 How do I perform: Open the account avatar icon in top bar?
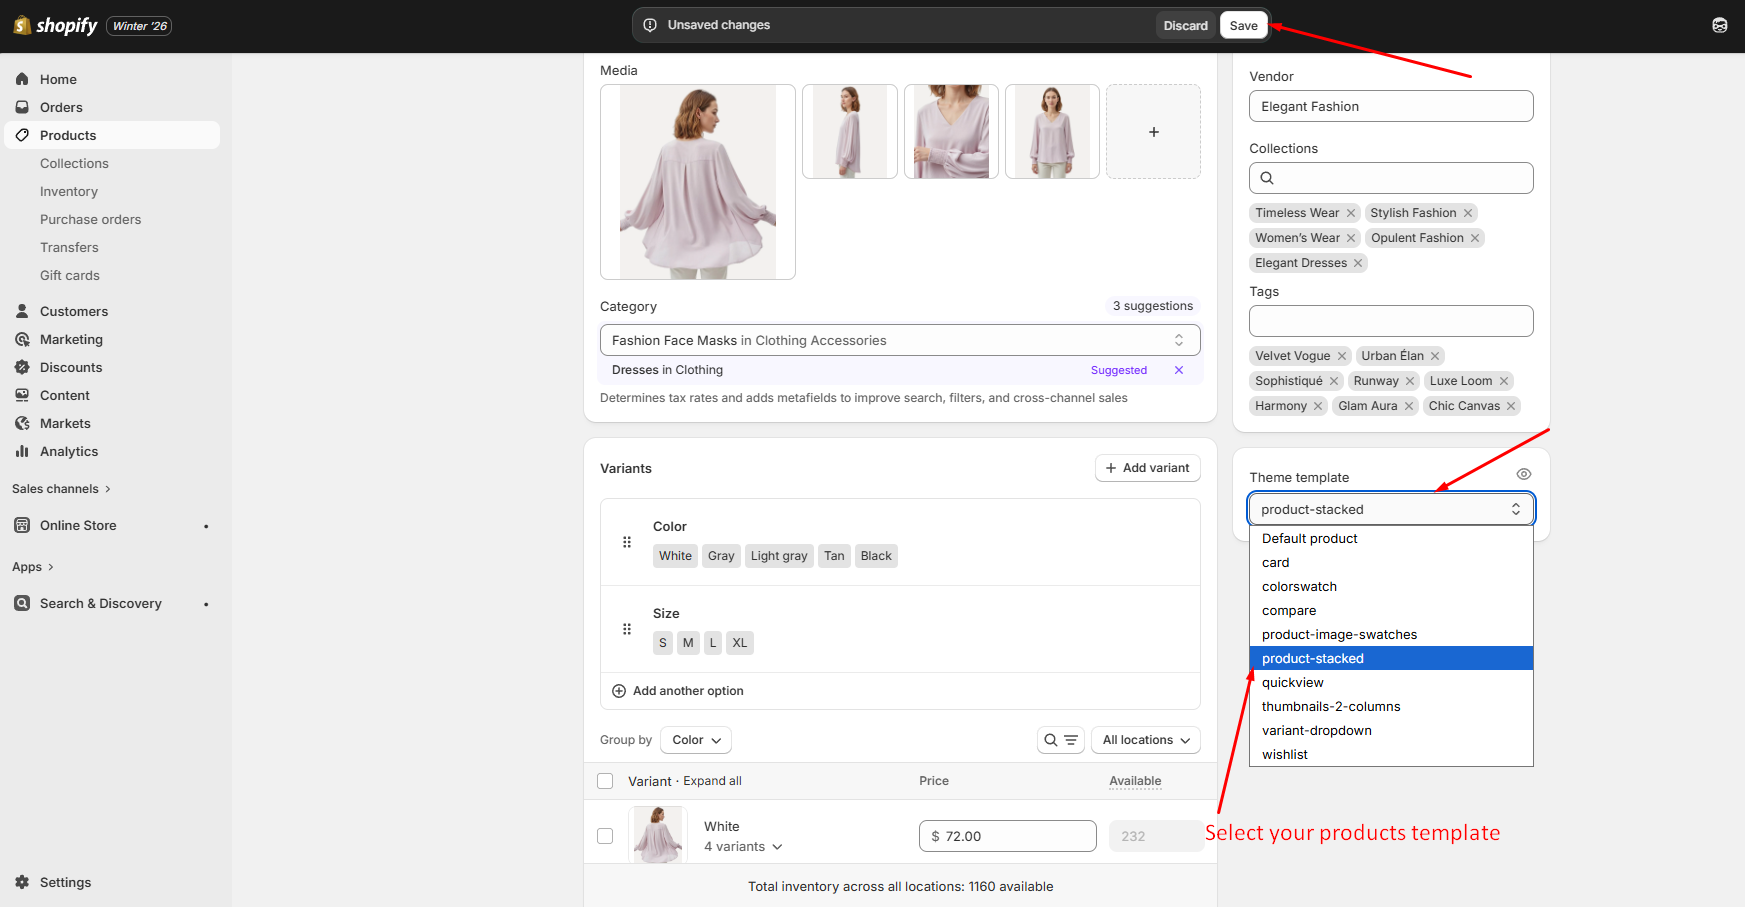point(1719,25)
